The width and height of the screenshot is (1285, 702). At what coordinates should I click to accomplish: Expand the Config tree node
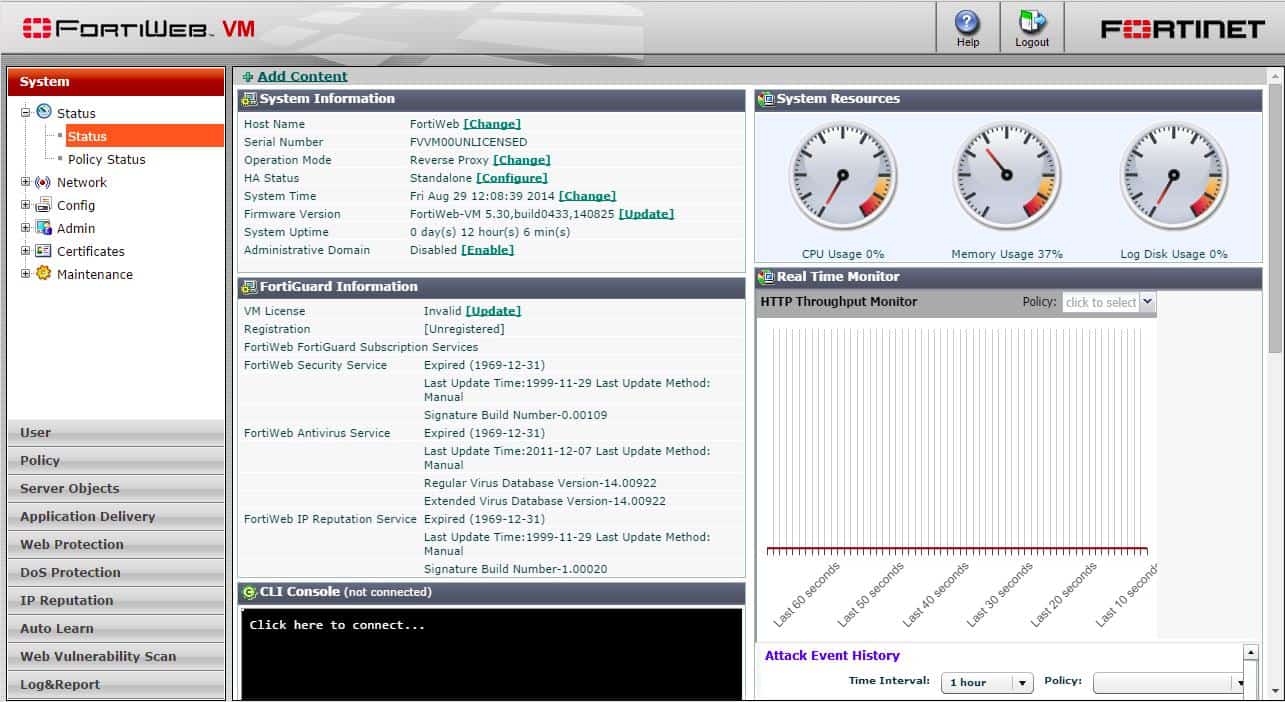point(25,205)
